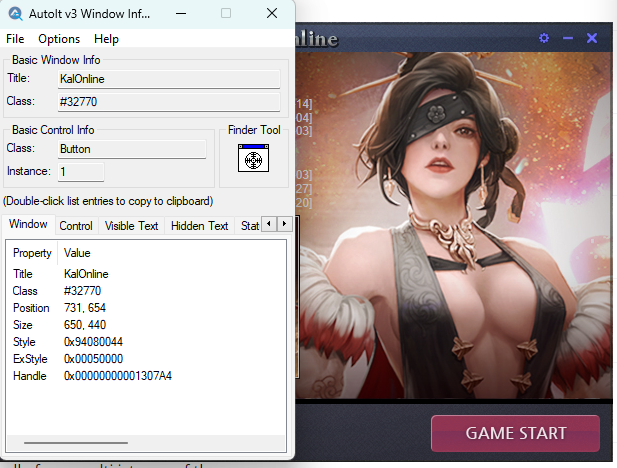Select the Class row in property list
Image resolution: width=617 pixels, height=468 pixels.
146,291
